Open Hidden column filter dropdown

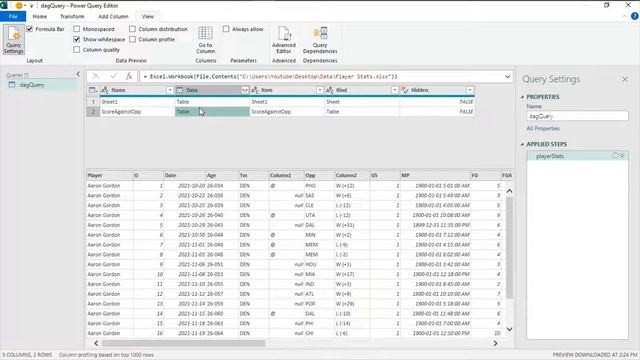click(470, 90)
